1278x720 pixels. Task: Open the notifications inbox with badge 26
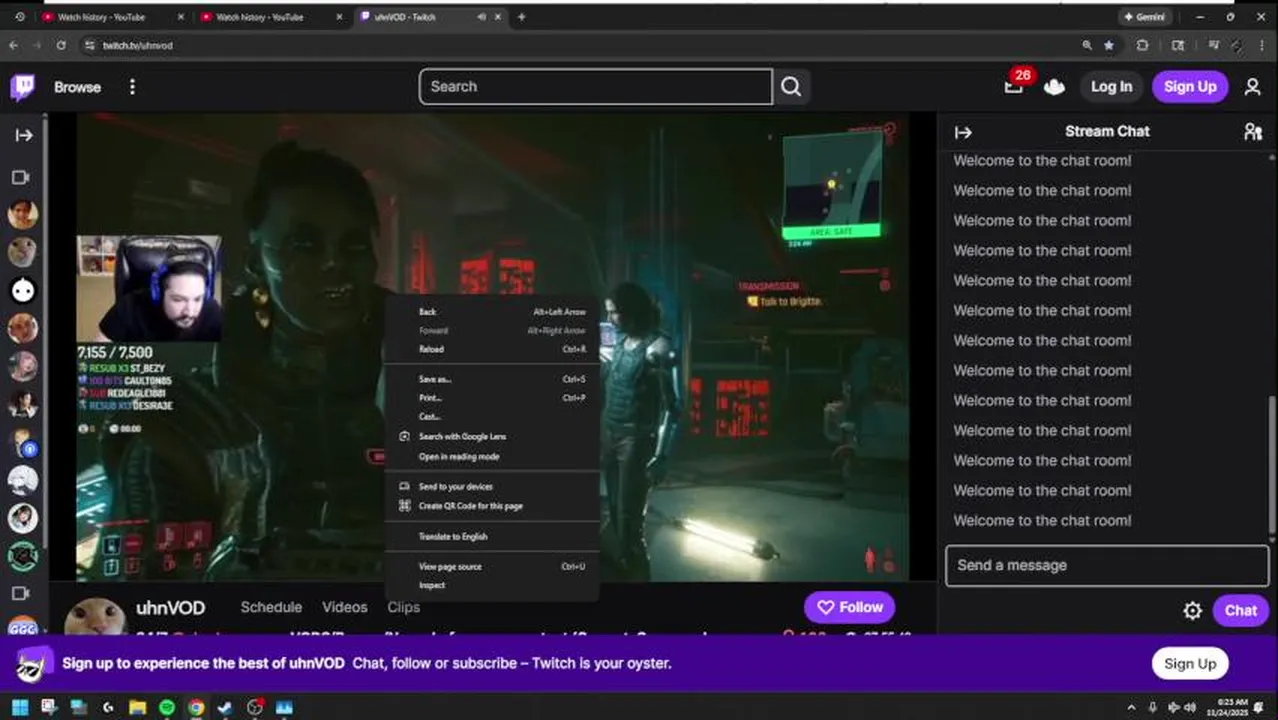(1014, 87)
